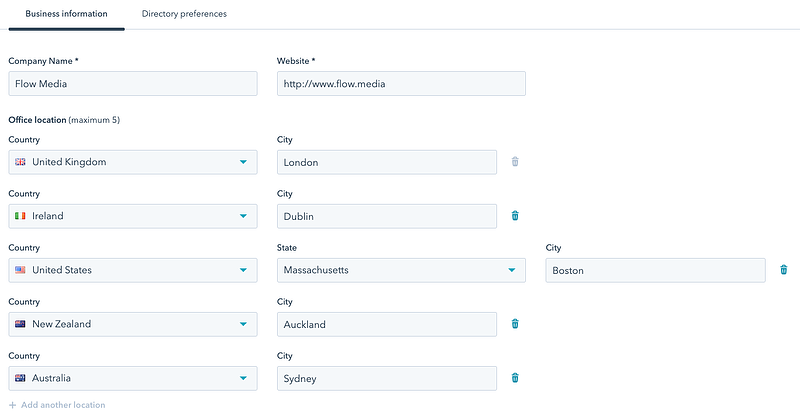
Task: Edit the Dublin city field
Action: click(x=387, y=216)
